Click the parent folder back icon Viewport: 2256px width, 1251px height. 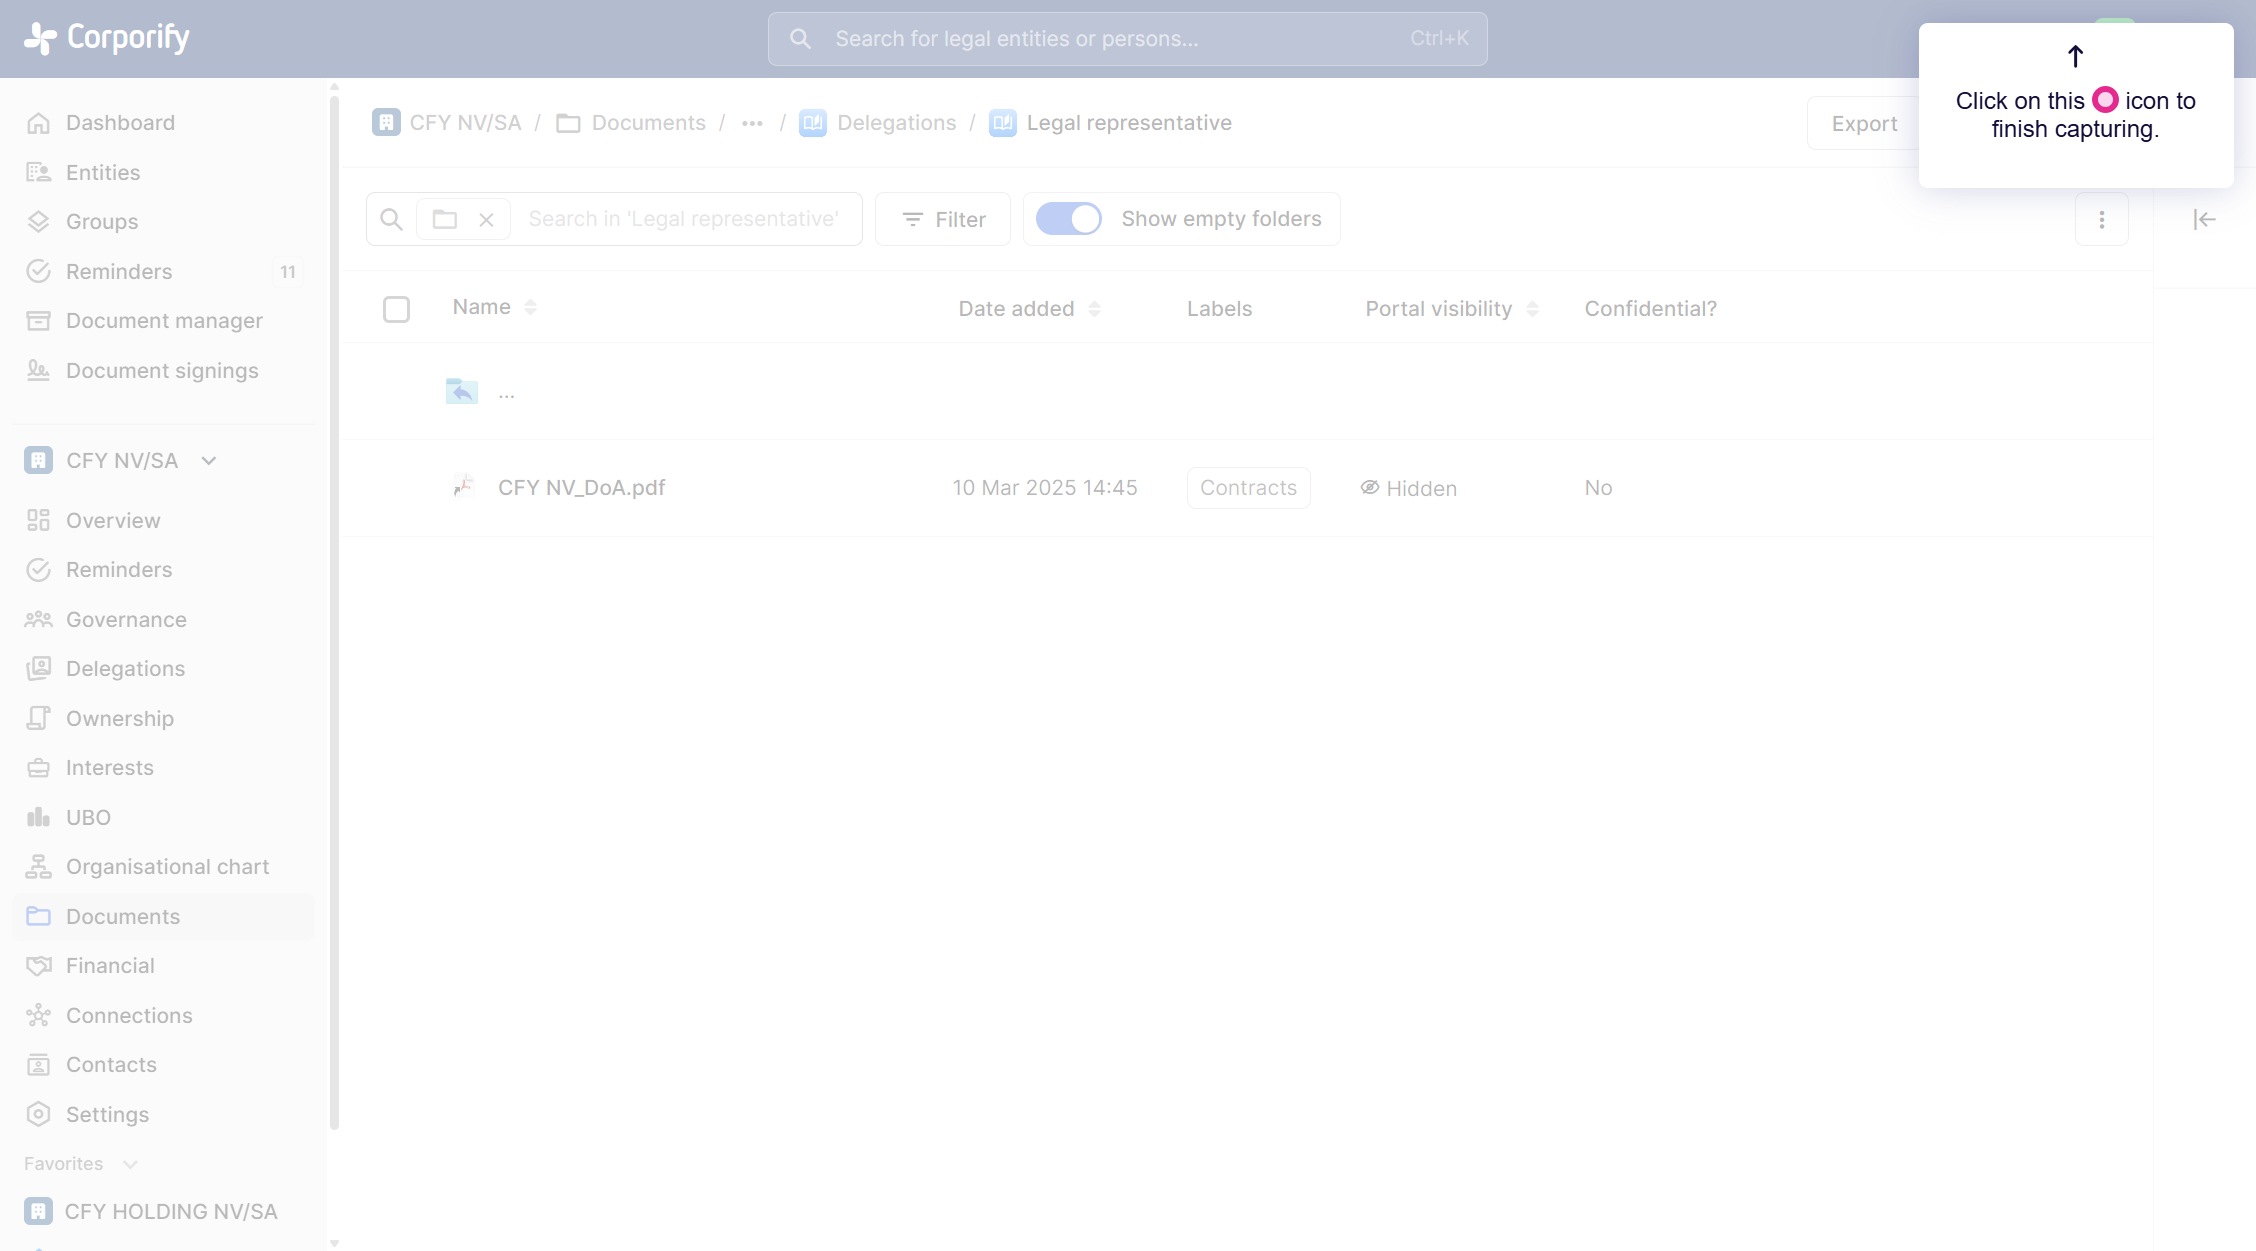click(461, 391)
